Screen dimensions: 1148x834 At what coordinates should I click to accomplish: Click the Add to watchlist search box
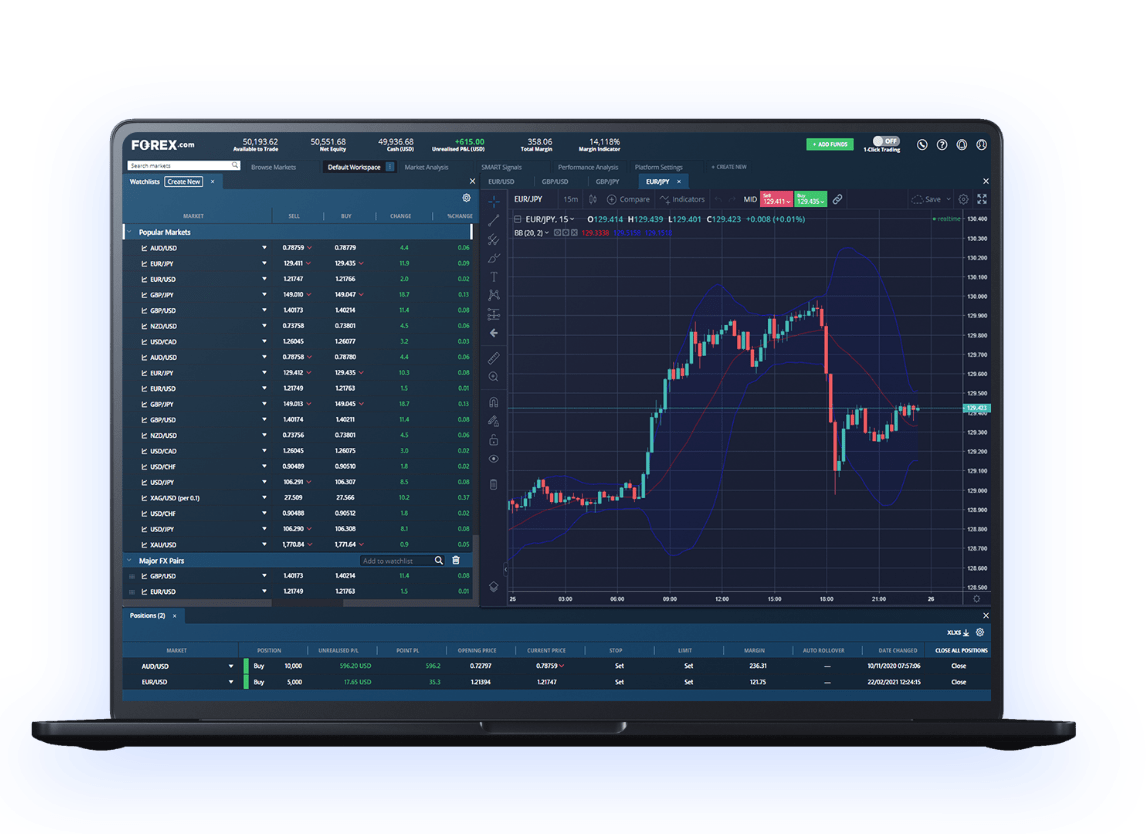tap(400, 560)
